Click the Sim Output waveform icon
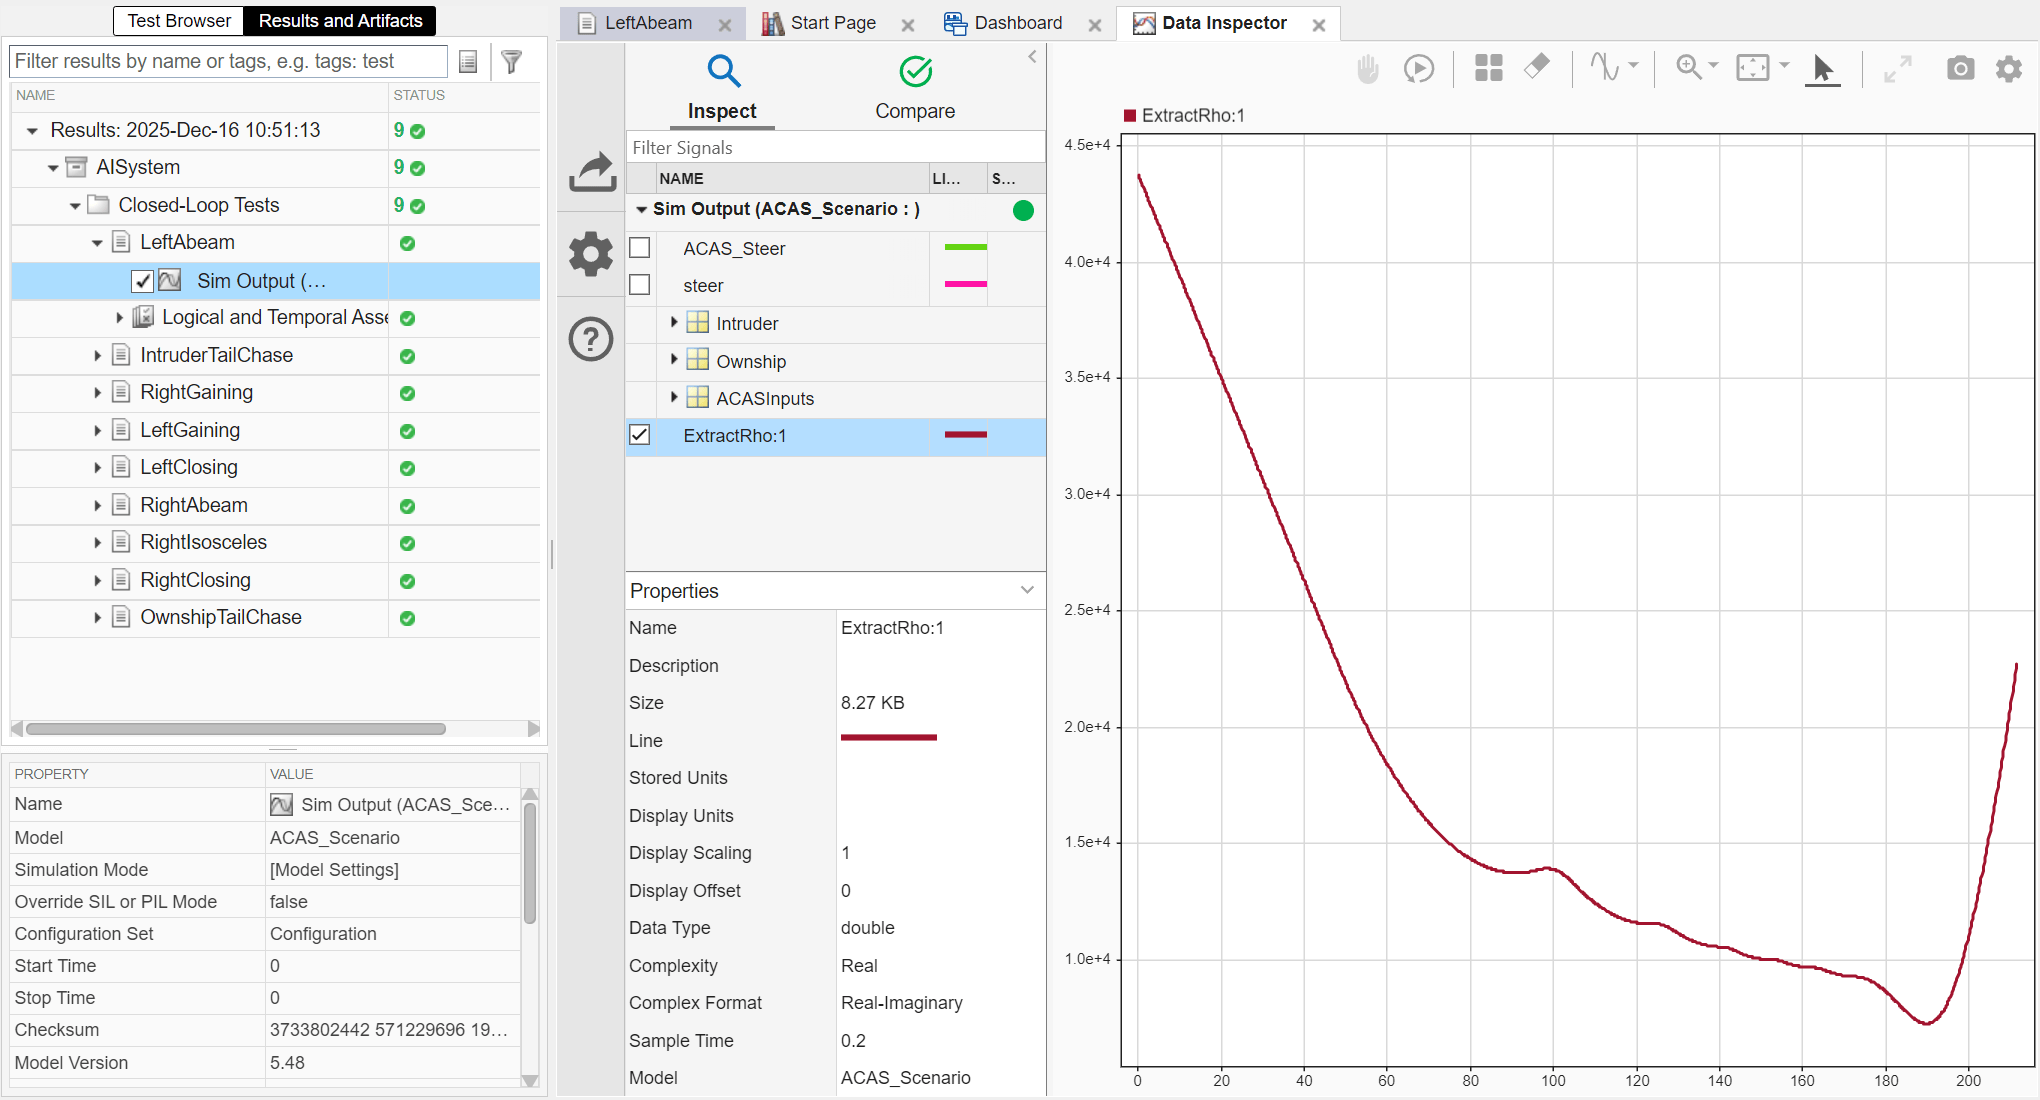Viewport: 2040px width, 1100px height. coord(170,280)
